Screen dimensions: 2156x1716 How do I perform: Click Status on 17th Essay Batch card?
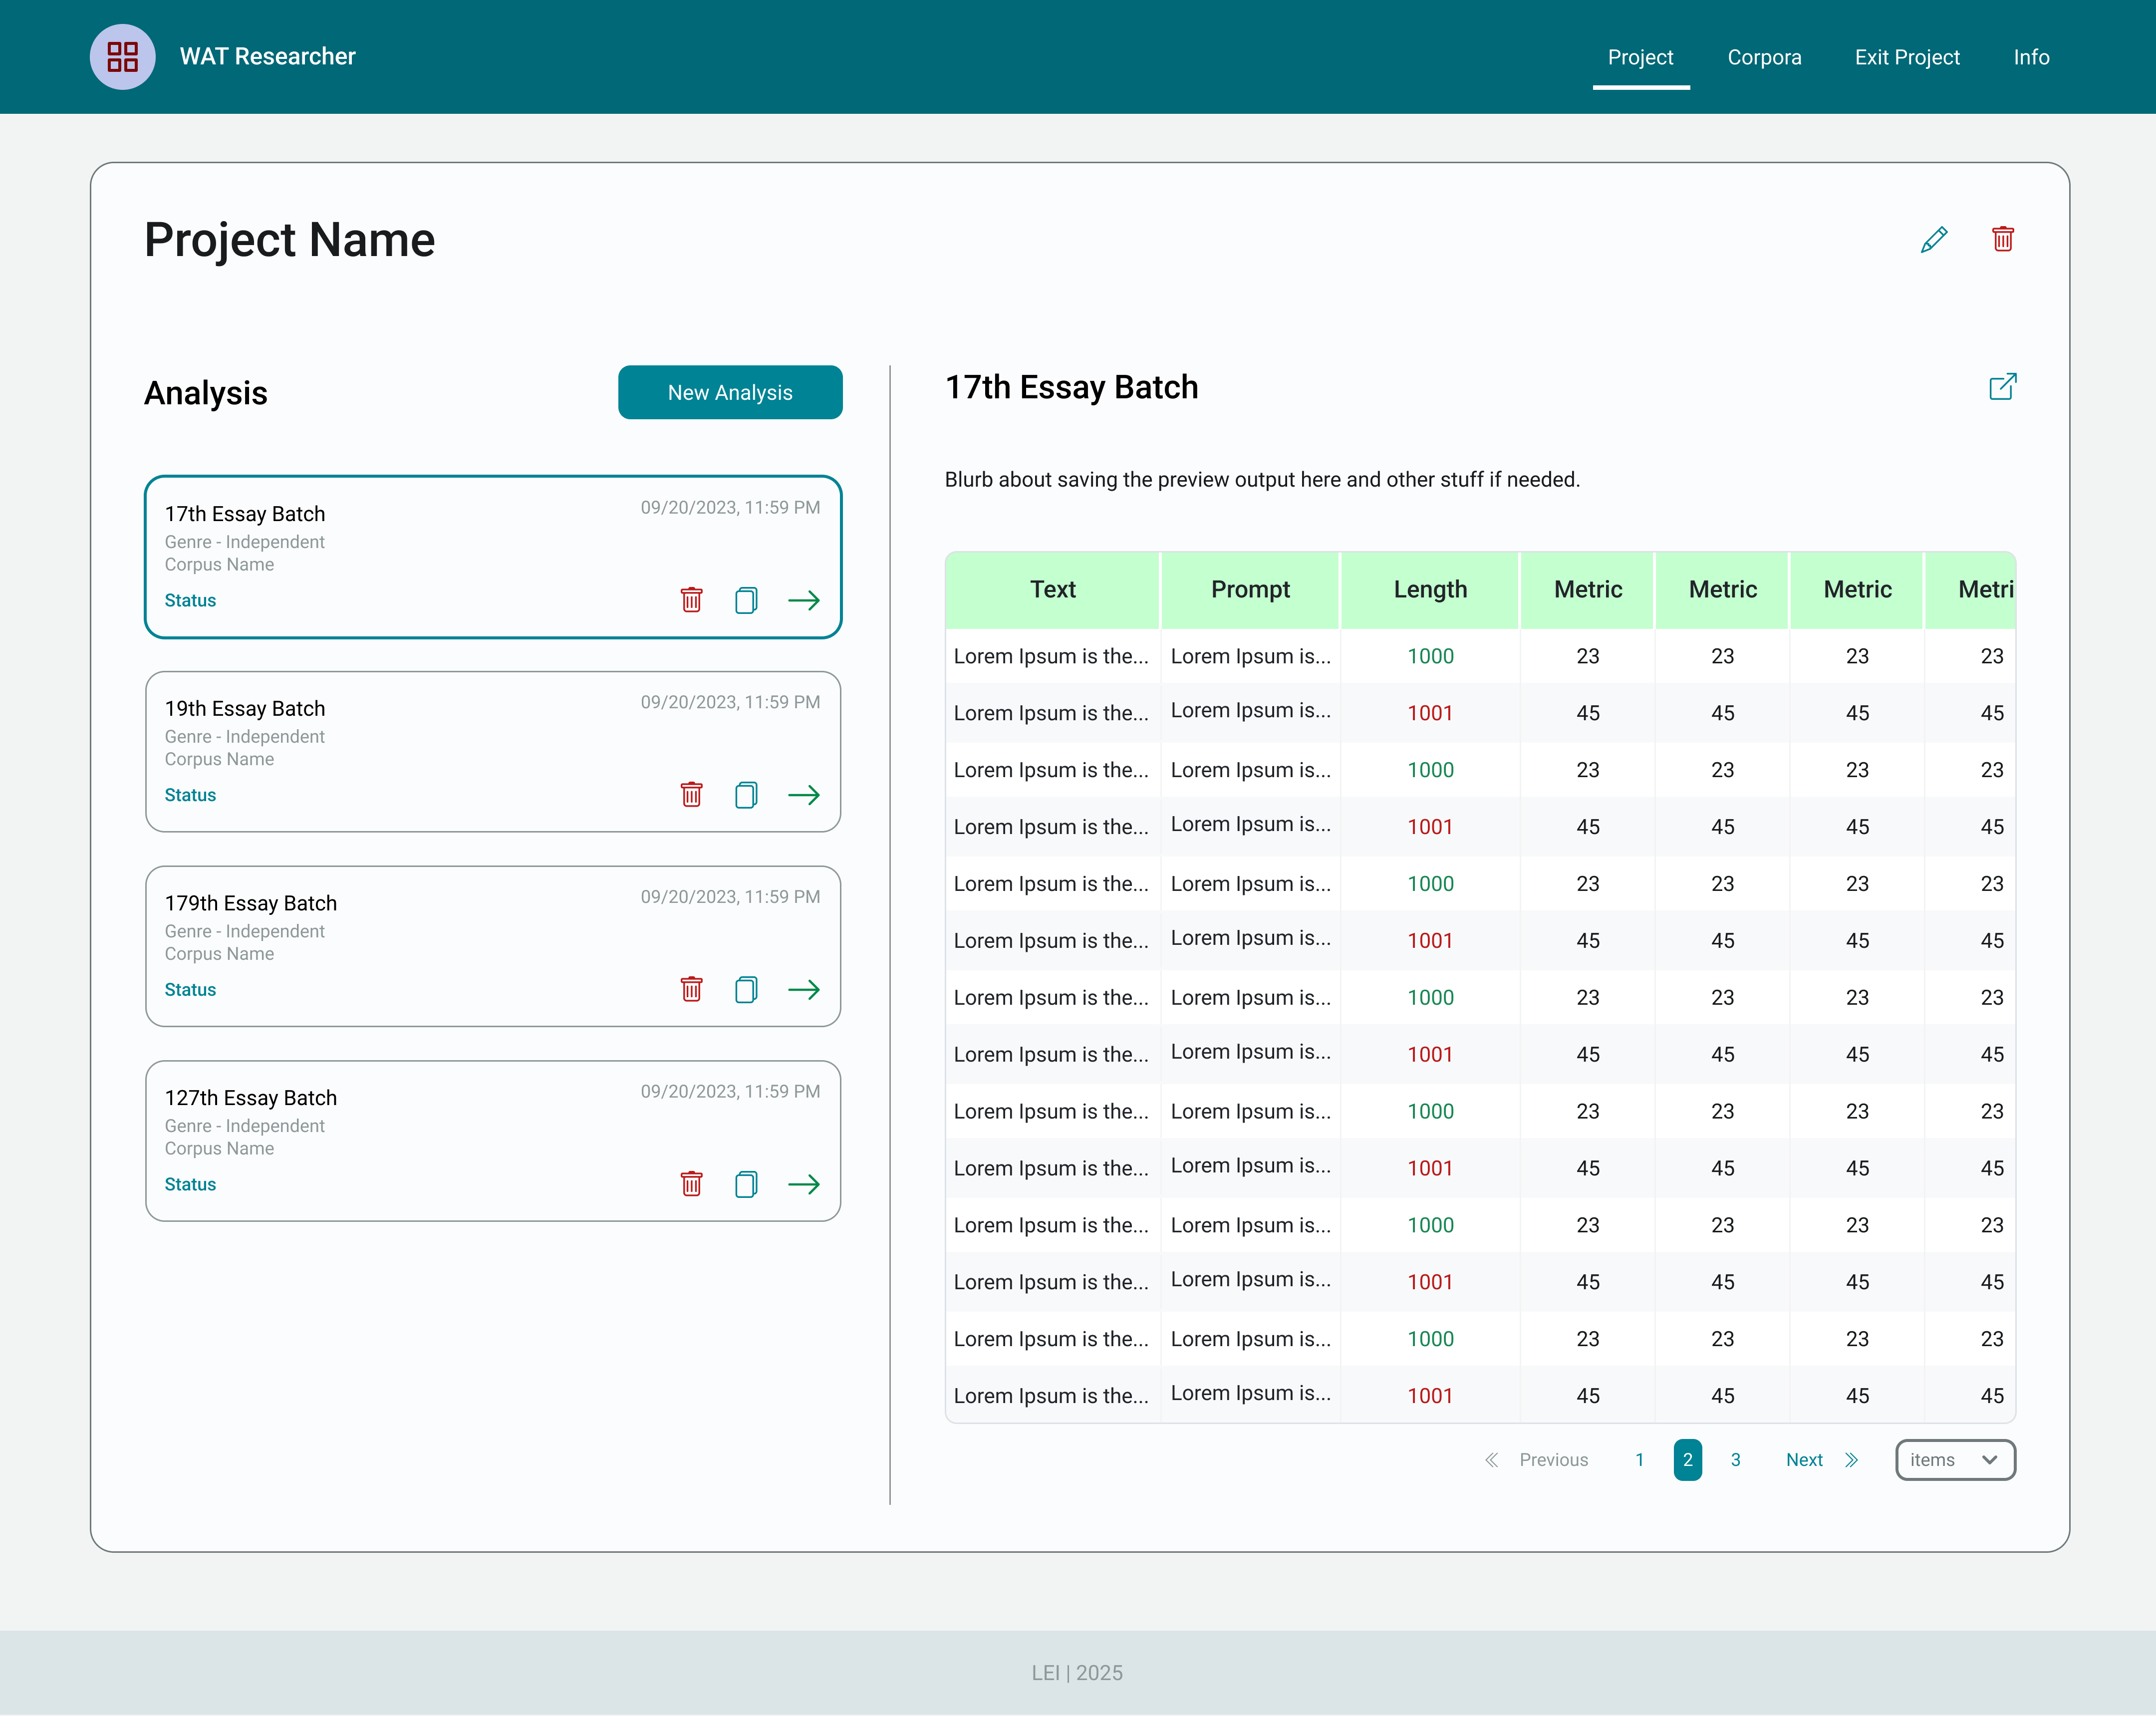click(190, 600)
